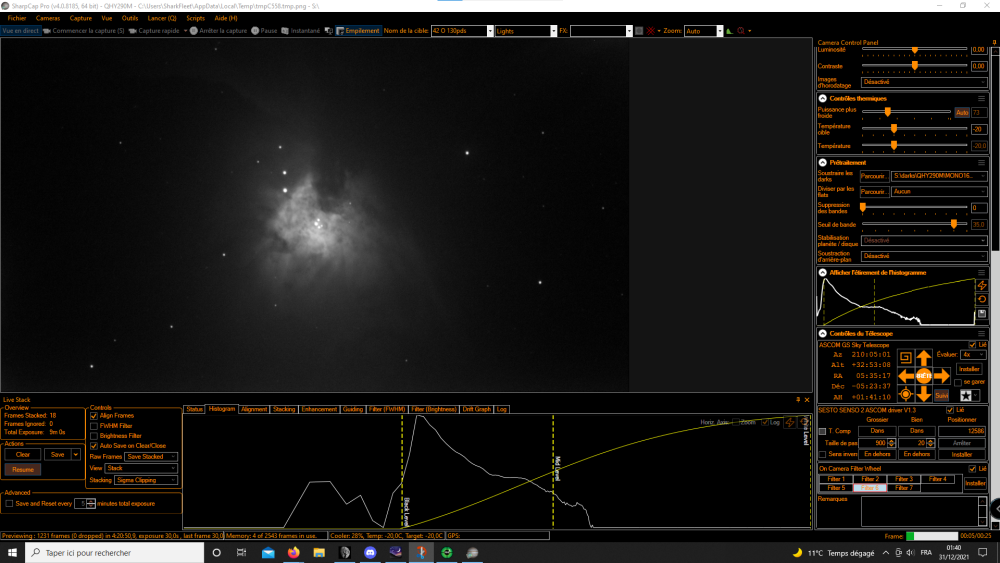Screen dimensions: 1000x563
Task: Slew telescope left with the left arrow
Action: (x=906, y=376)
